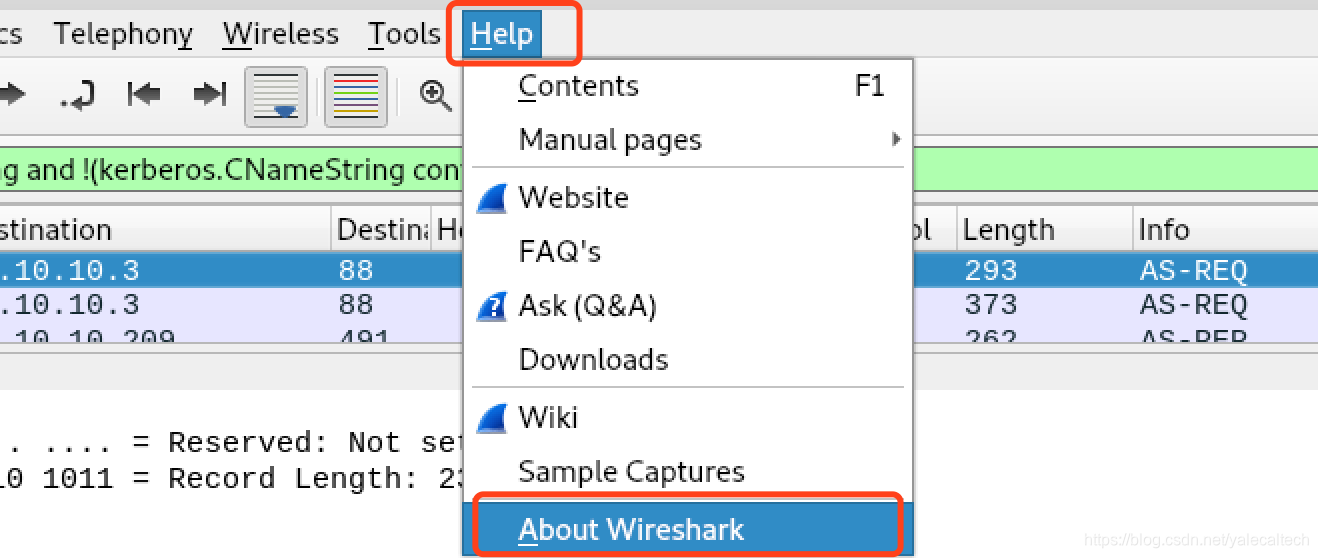Open the Telephony menu
The width and height of the screenshot is (1318, 558).
[x=123, y=34]
